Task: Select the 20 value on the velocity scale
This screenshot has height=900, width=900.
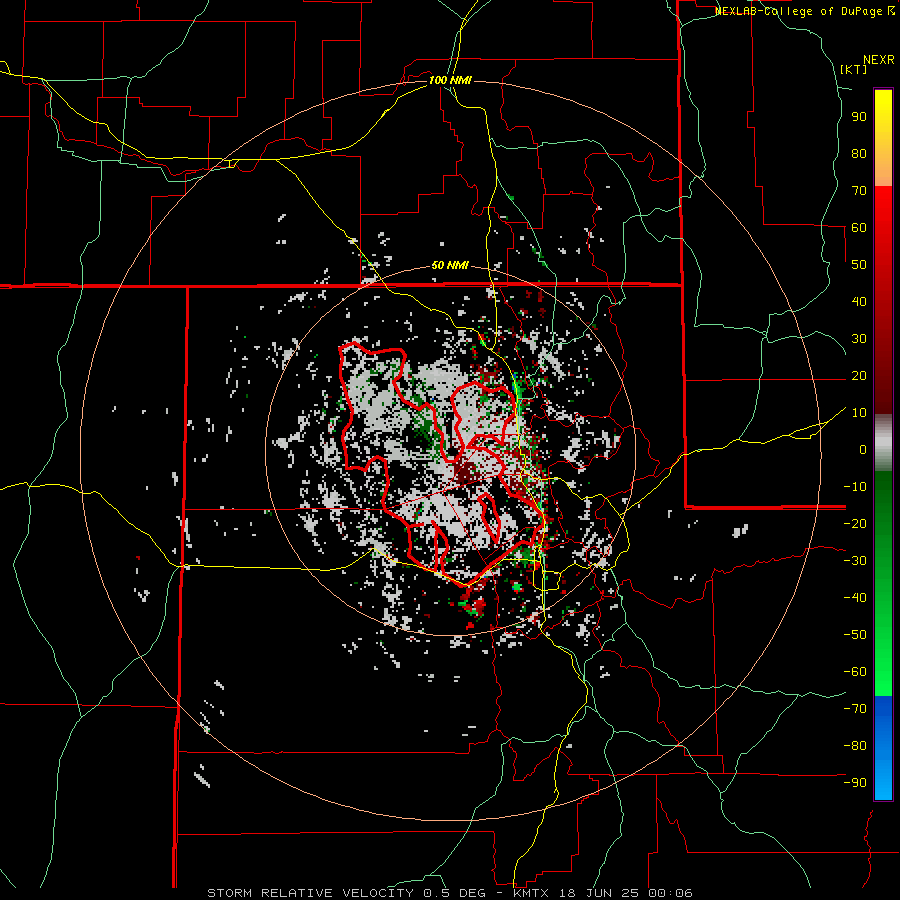Action: coord(859,375)
